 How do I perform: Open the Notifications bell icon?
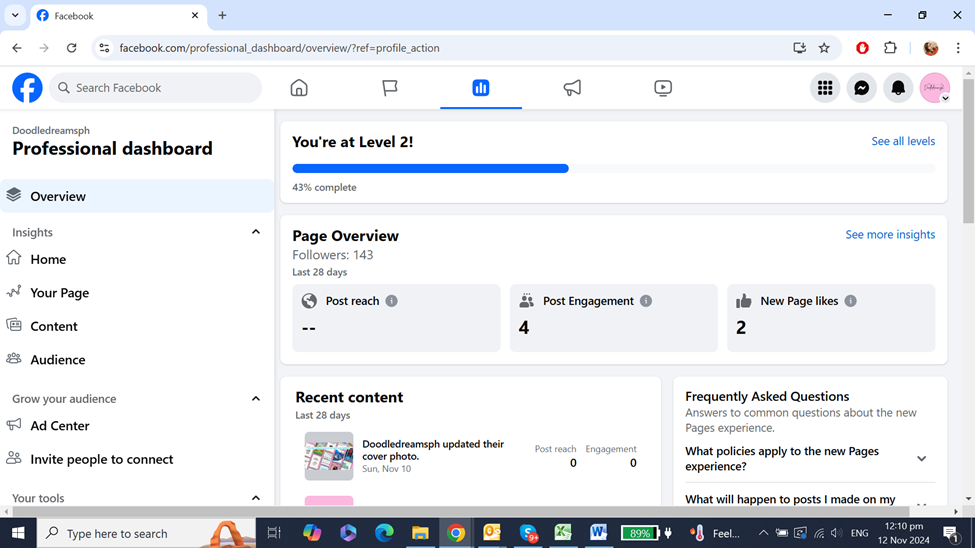coord(898,88)
